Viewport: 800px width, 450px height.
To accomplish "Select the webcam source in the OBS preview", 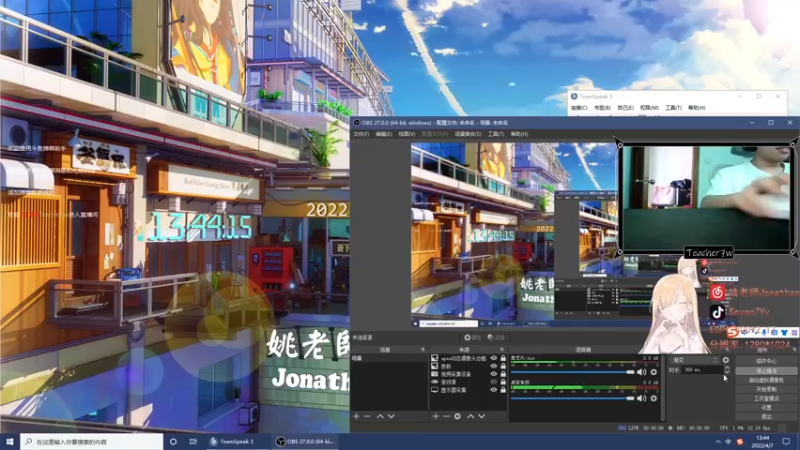I will pyautogui.click(x=707, y=198).
